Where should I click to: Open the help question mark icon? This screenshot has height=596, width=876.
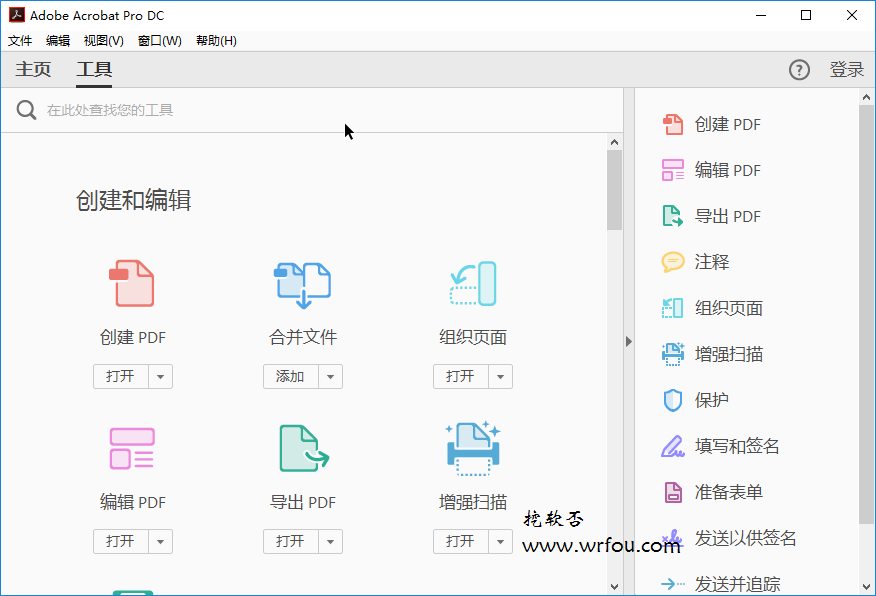799,69
